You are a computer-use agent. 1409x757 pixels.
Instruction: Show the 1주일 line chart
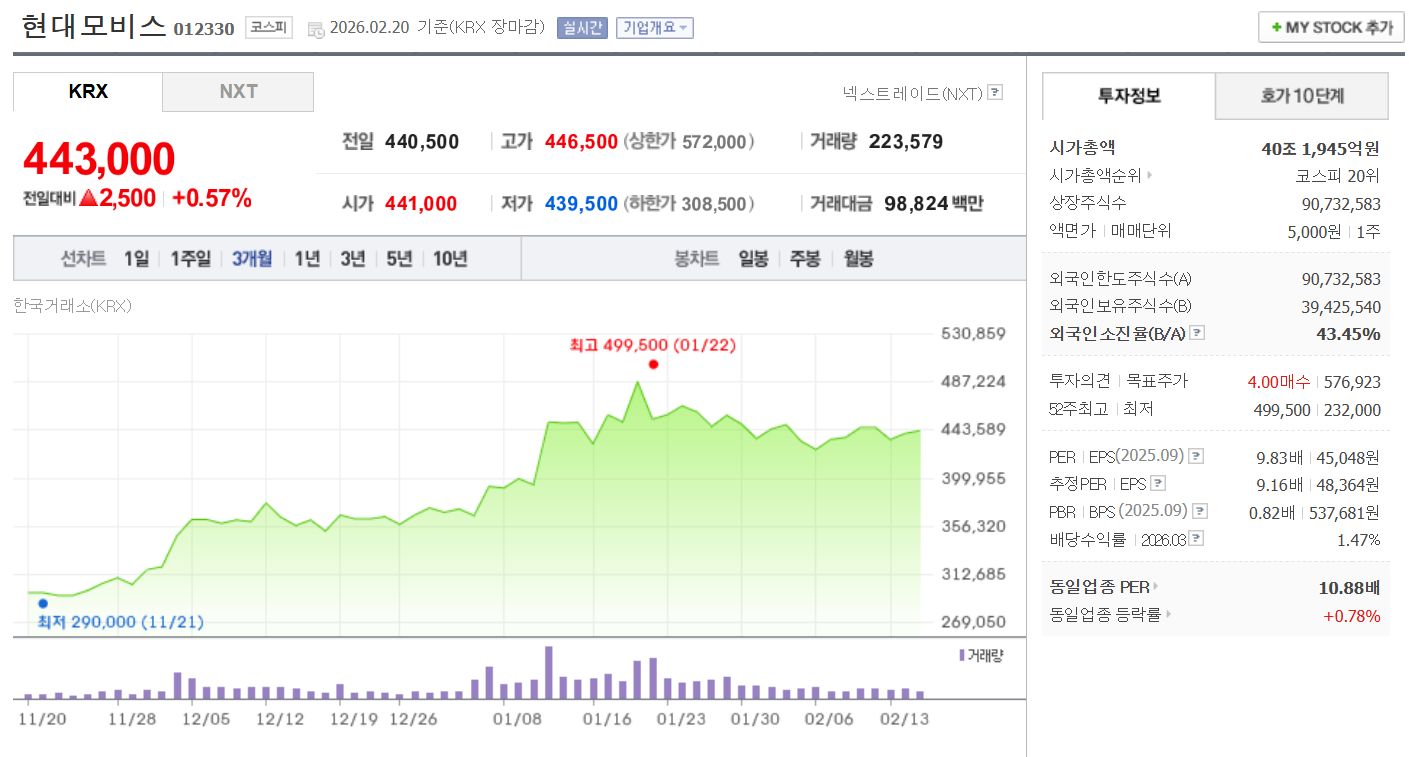point(190,259)
